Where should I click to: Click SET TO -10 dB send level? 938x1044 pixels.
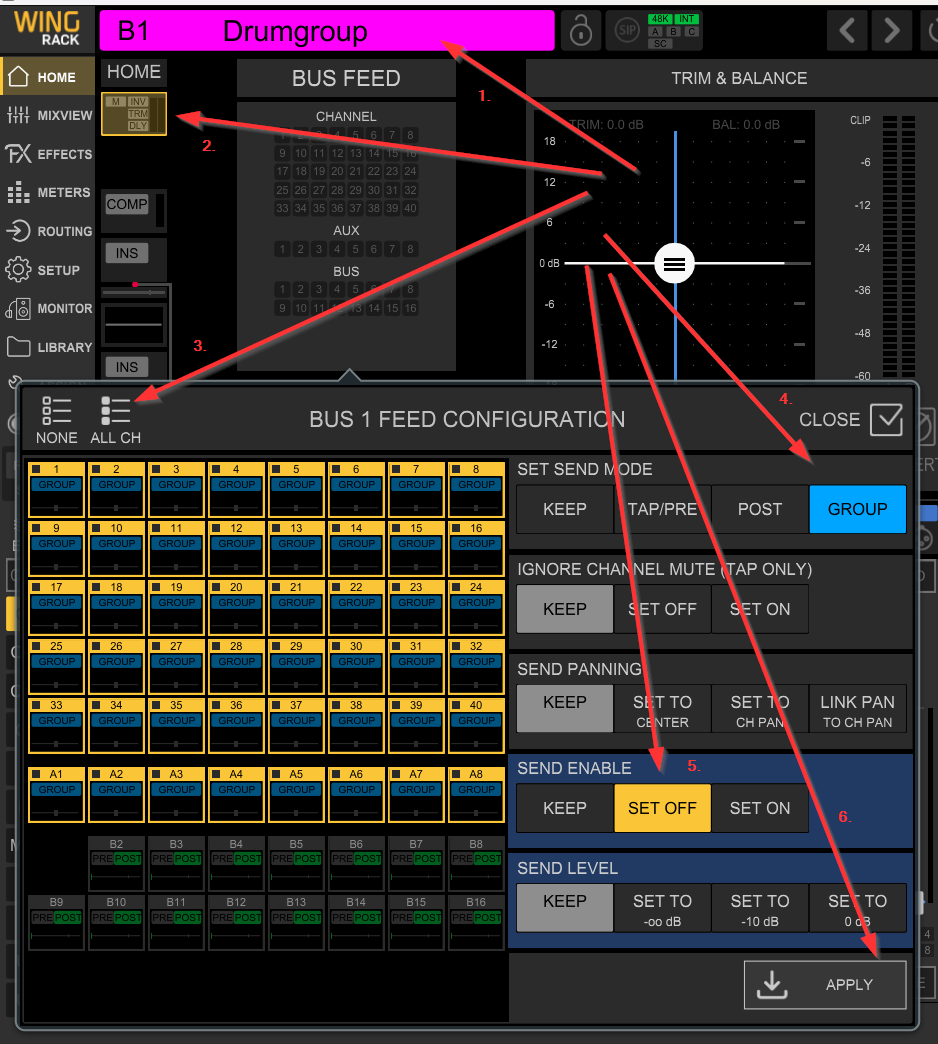[759, 909]
